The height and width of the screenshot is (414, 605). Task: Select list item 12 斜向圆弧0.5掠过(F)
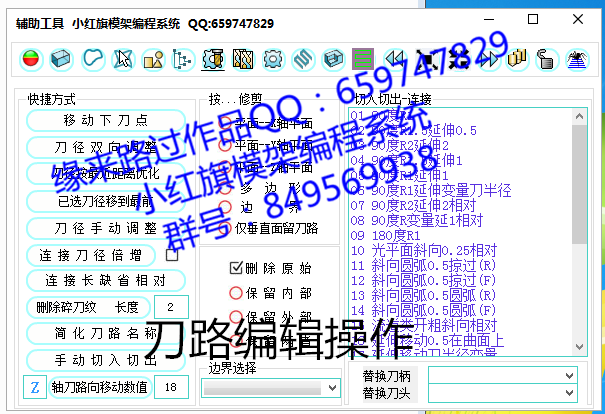[423, 281]
